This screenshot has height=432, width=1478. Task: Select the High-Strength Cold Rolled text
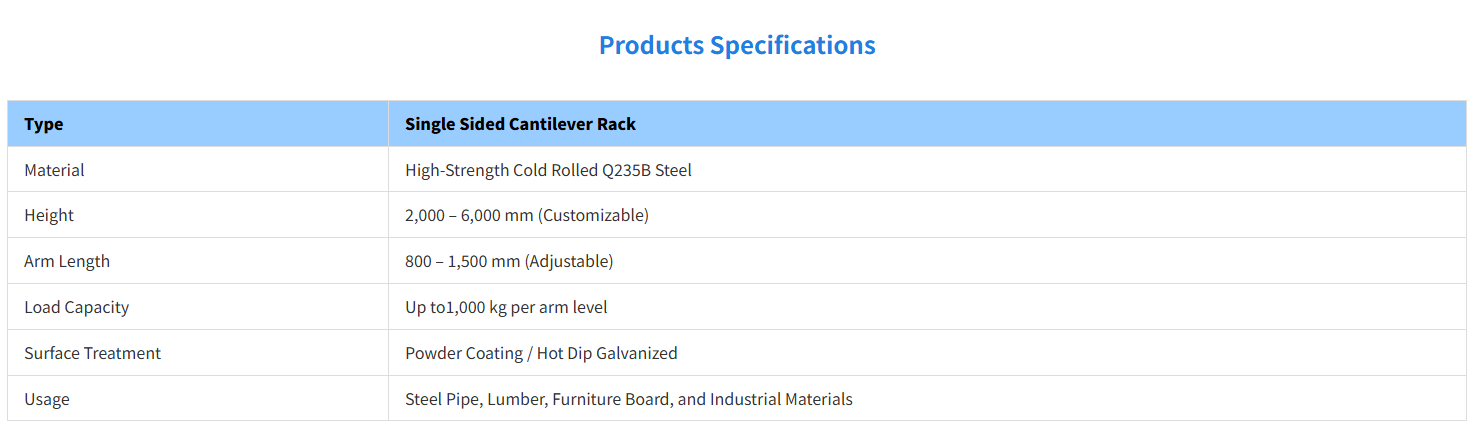[500, 170]
